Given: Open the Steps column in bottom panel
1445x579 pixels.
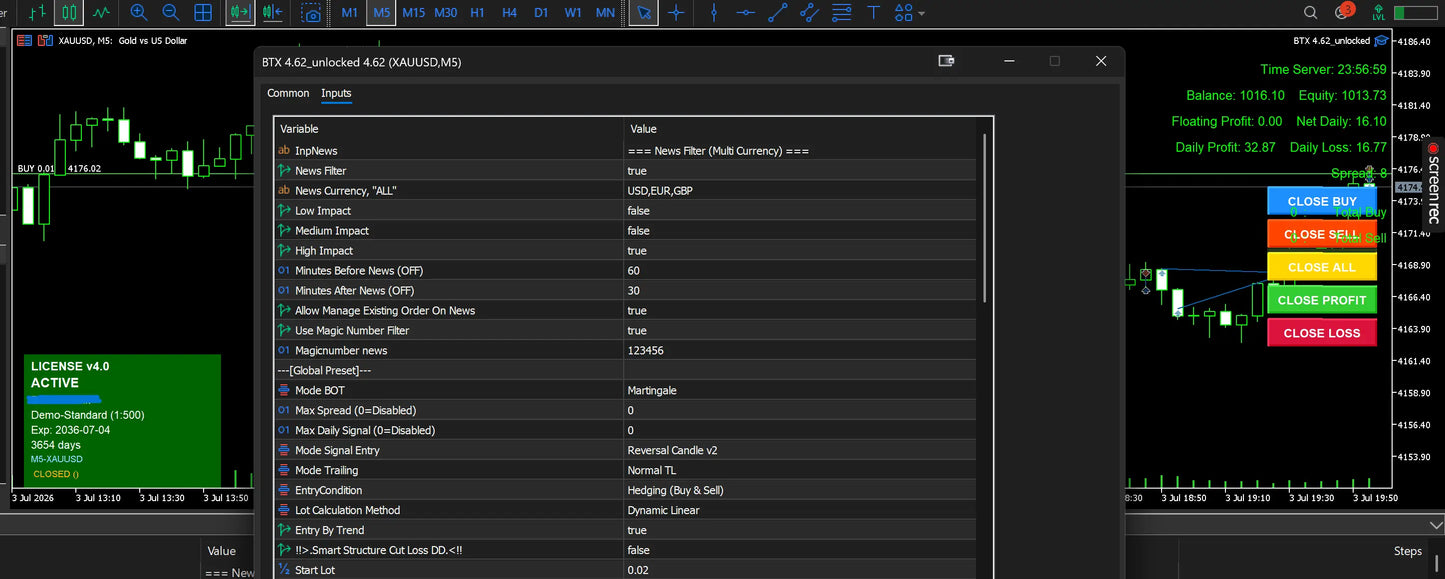Looking at the screenshot, I should (x=1407, y=551).
